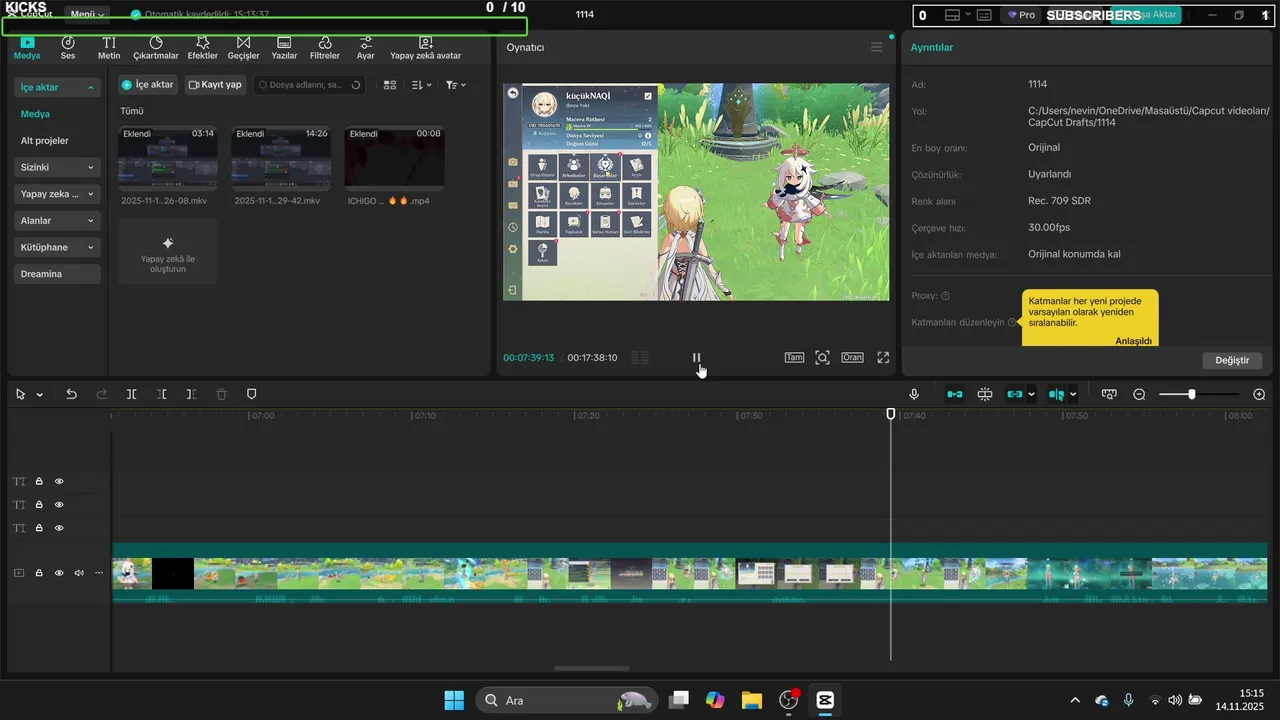Open the timeline cover thumbnail settings icon
Image resolution: width=1280 pixels, height=720 pixels.
(x=1109, y=395)
